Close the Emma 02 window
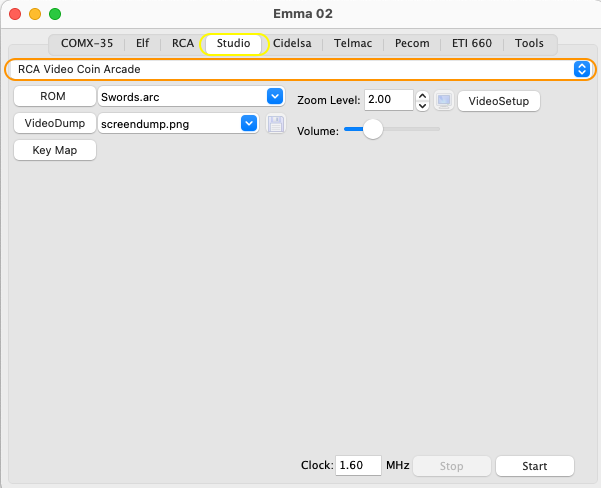This screenshot has width=601, height=488. click(x=15, y=14)
